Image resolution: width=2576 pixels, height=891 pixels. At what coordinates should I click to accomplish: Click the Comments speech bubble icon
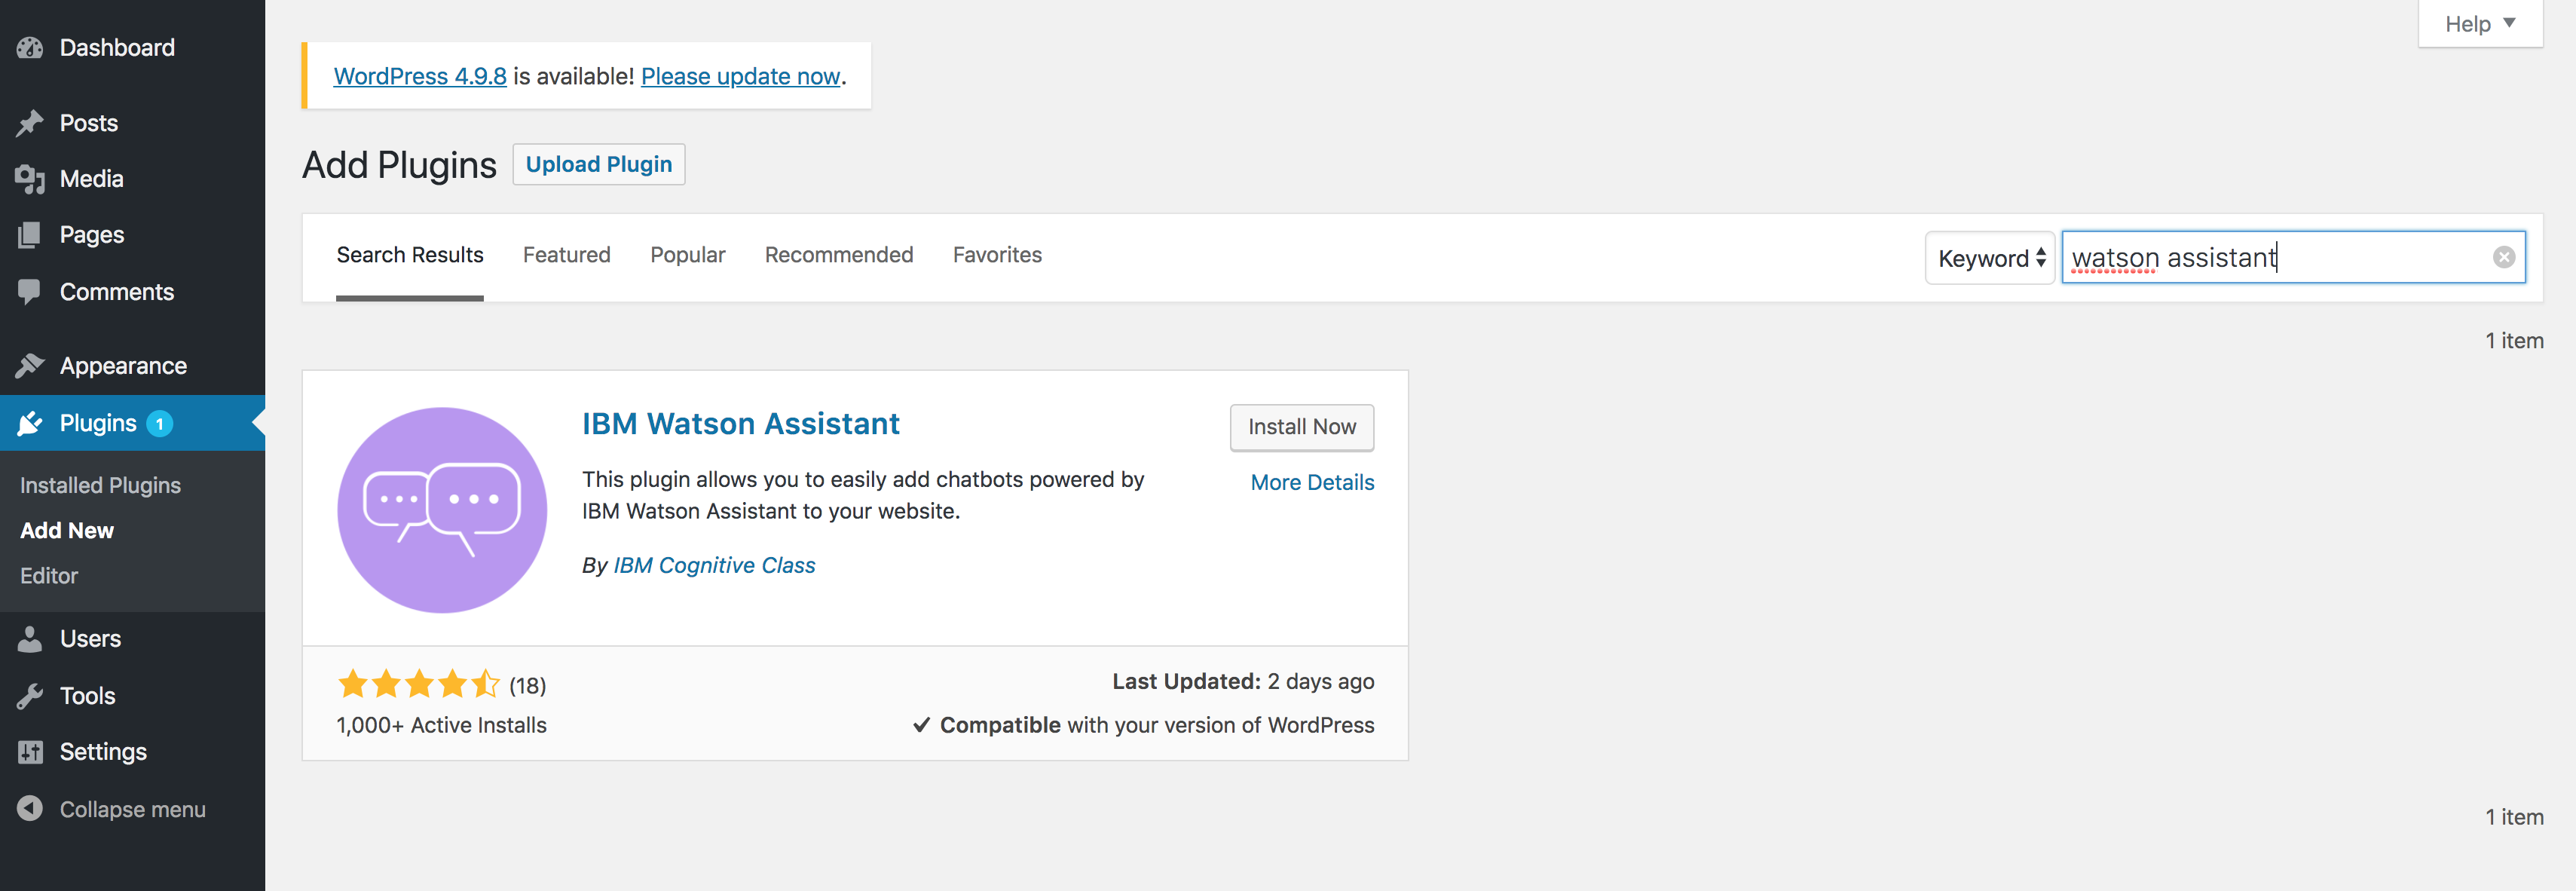tap(30, 292)
